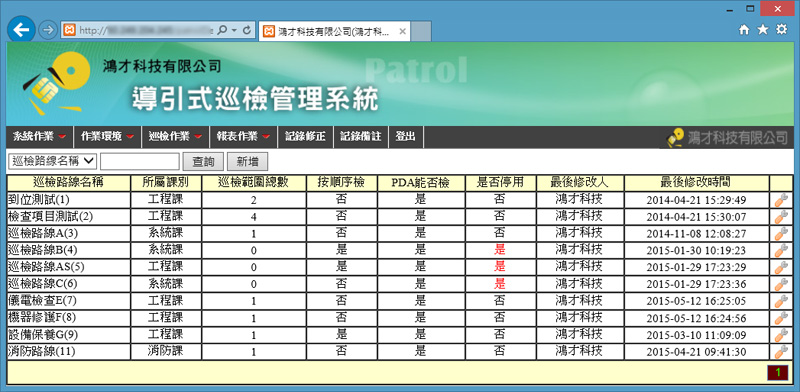Edit the 巡檢路線B(4) row via wrench icon
This screenshot has width=800, height=392.
[781, 251]
